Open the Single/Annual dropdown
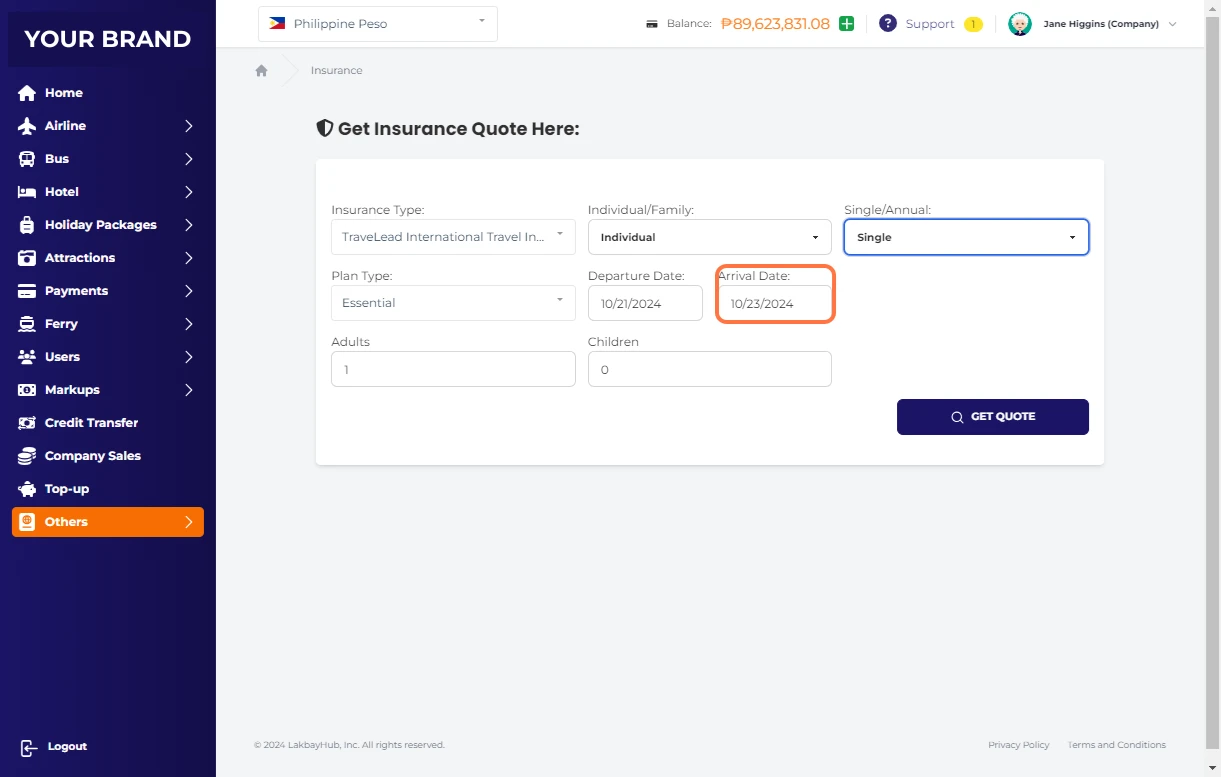 pos(966,237)
